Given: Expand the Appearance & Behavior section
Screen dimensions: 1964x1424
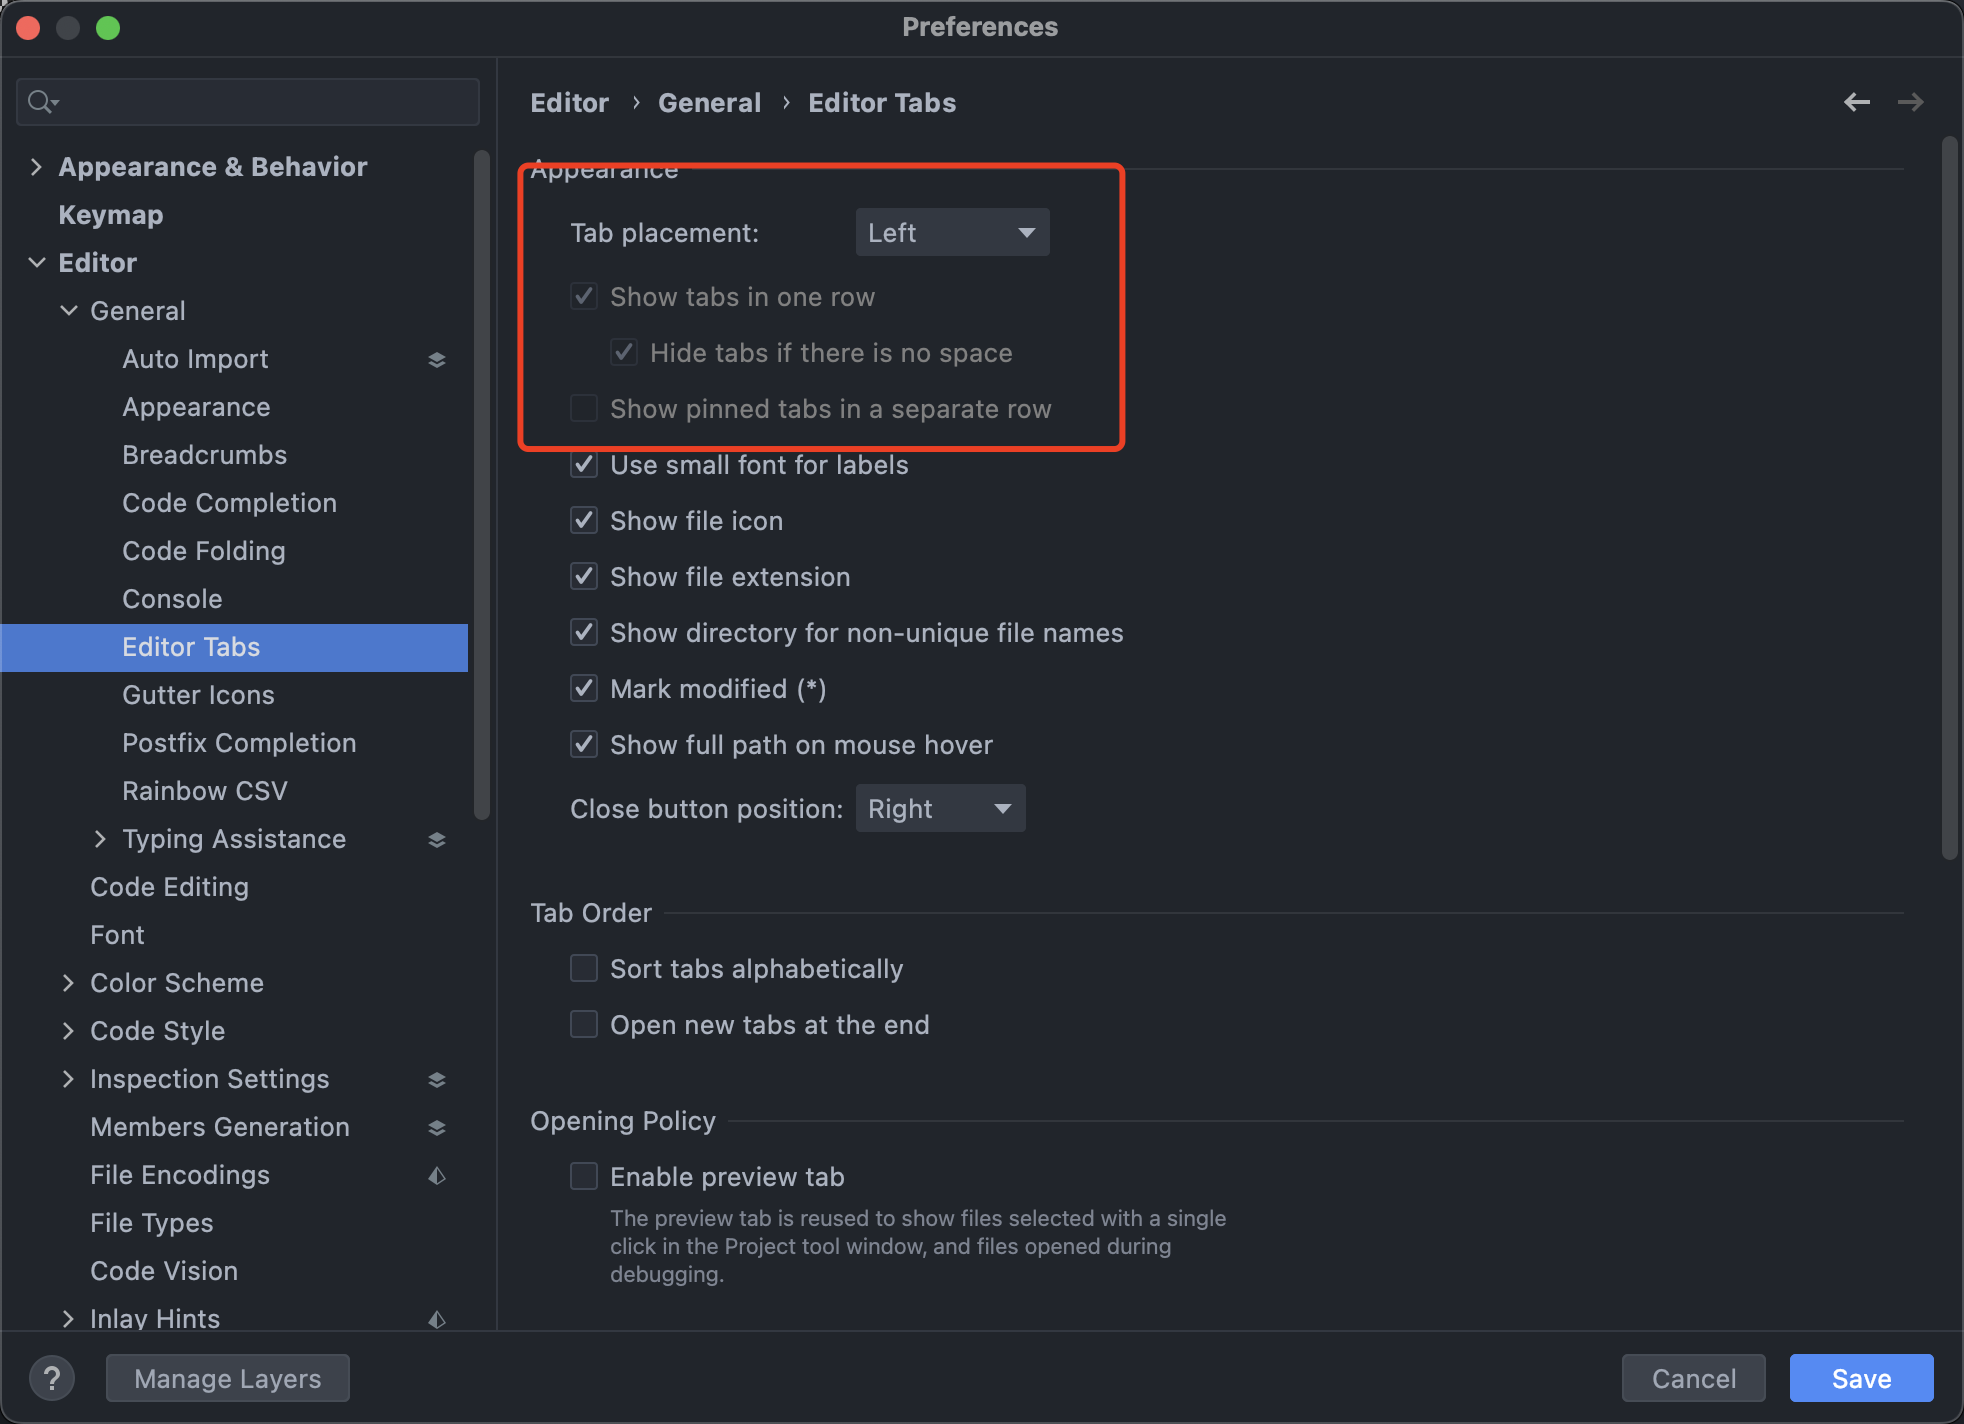Looking at the screenshot, I should (37, 167).
